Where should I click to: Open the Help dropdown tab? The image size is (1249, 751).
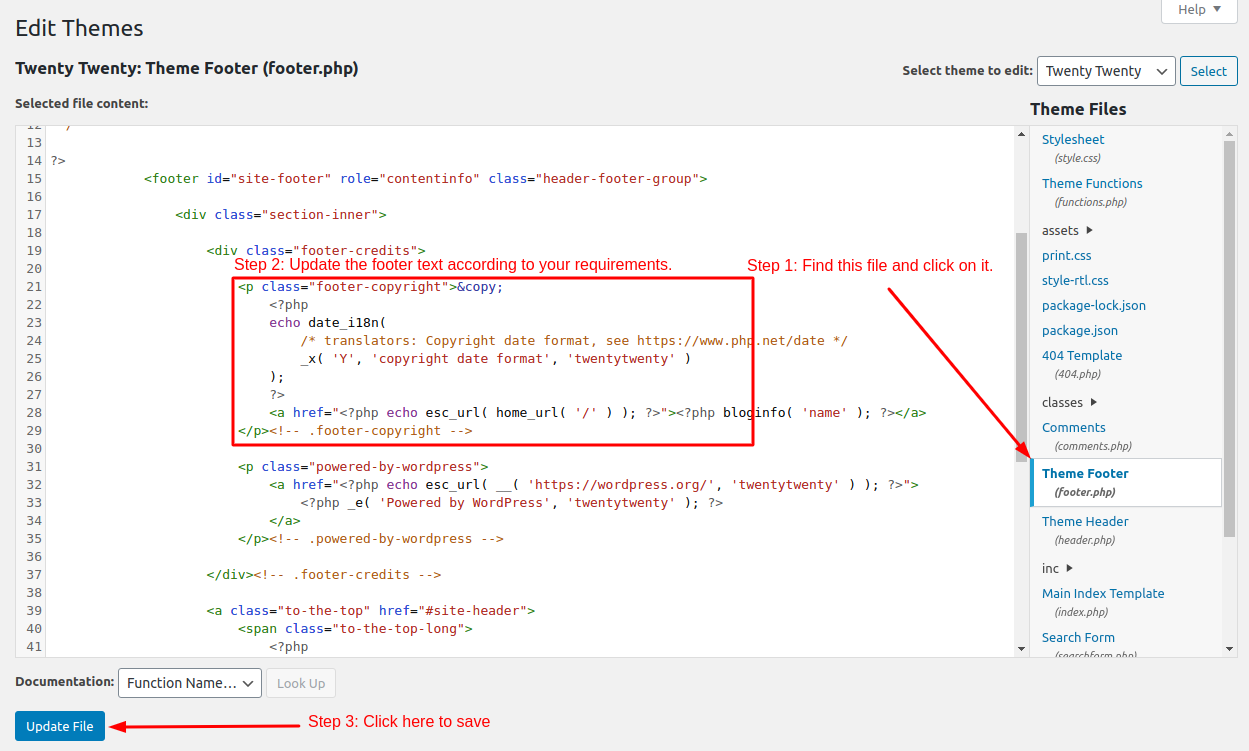click(1199, 10)
